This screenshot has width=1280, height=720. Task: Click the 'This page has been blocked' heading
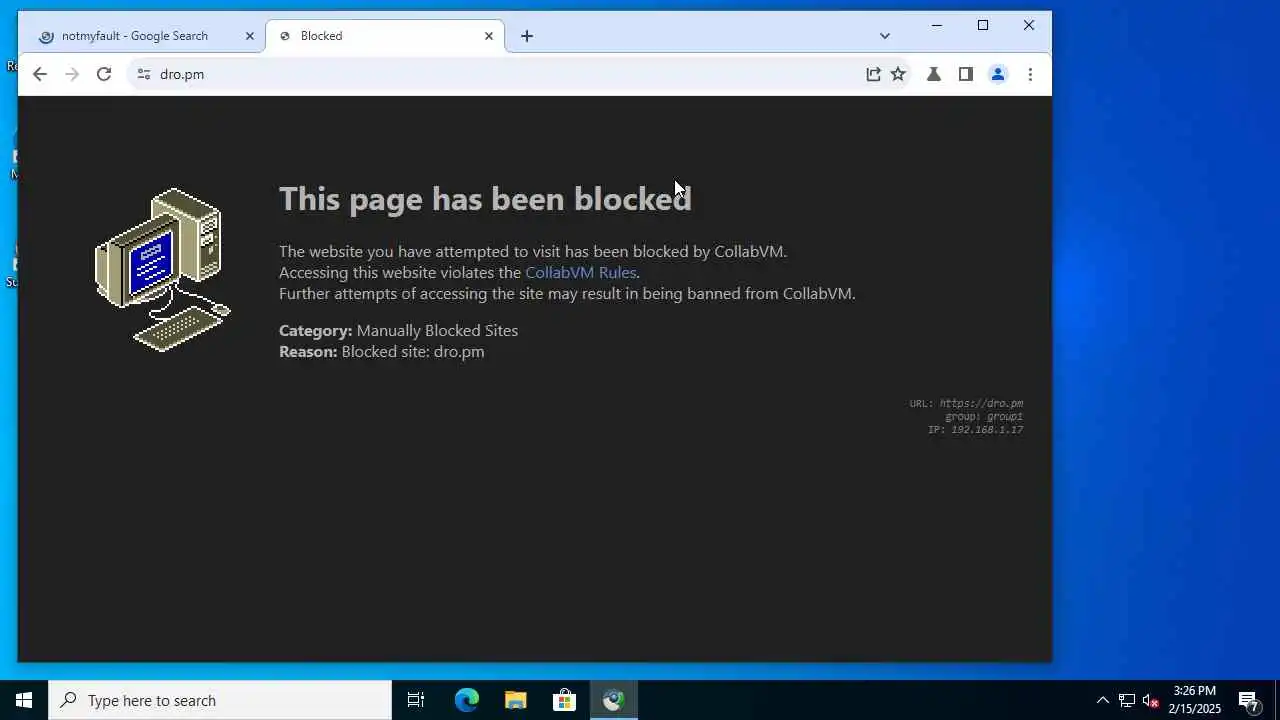coord(485,198)
